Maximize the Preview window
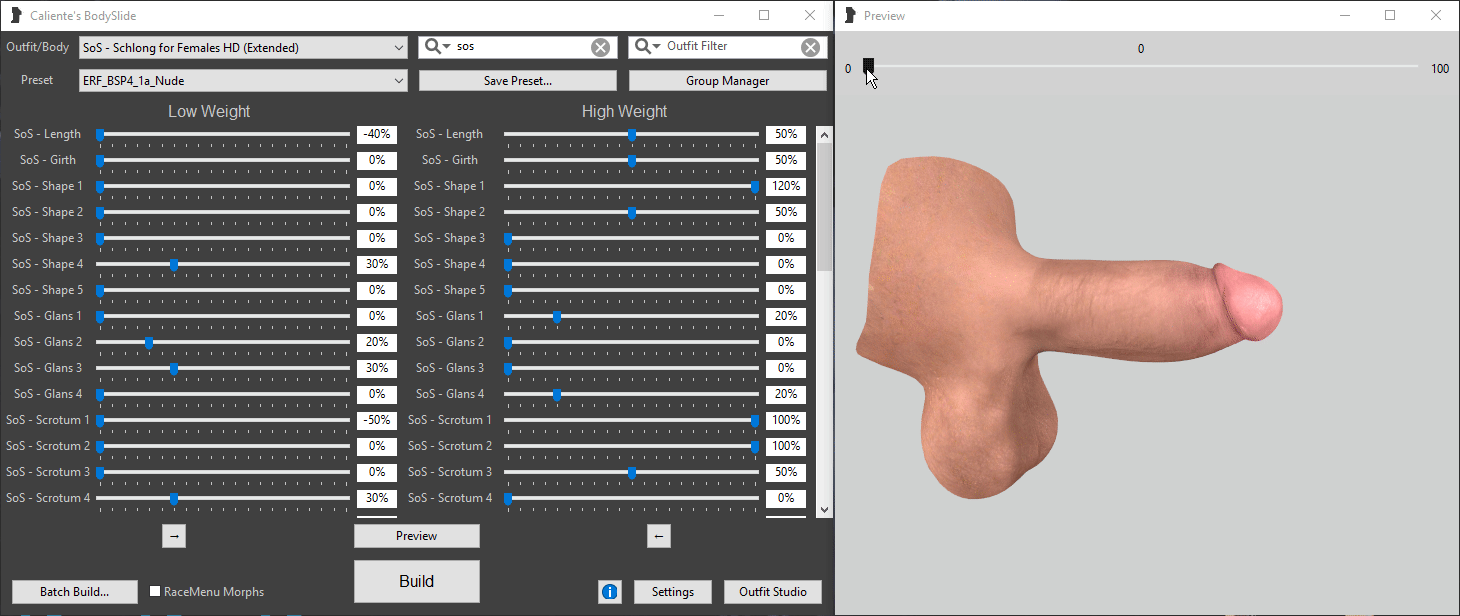This screenshot has height=616, width=1460. point(1389,15)
